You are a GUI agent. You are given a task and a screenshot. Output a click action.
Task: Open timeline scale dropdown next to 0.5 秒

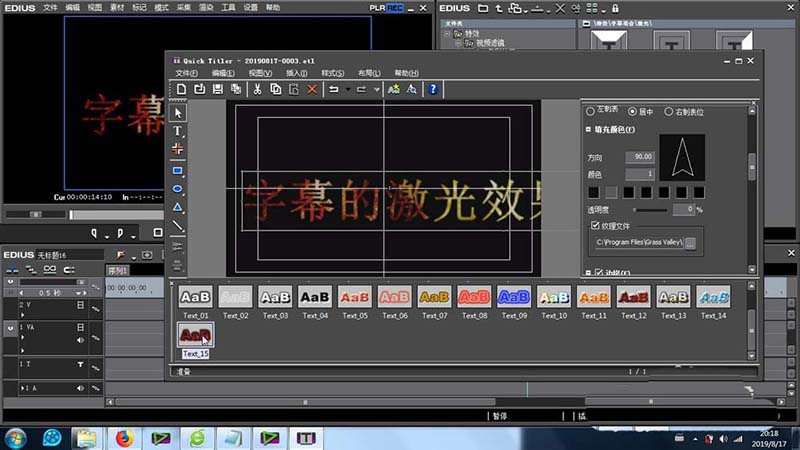coord(78,293)
